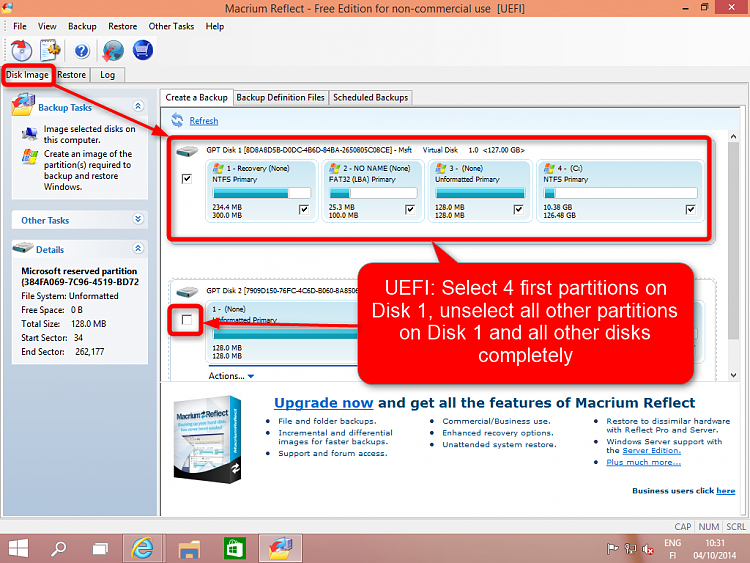Click Image selected disks on this computer
The width and height of the screenshot is (750, 563).
click(x=89, y=134)
